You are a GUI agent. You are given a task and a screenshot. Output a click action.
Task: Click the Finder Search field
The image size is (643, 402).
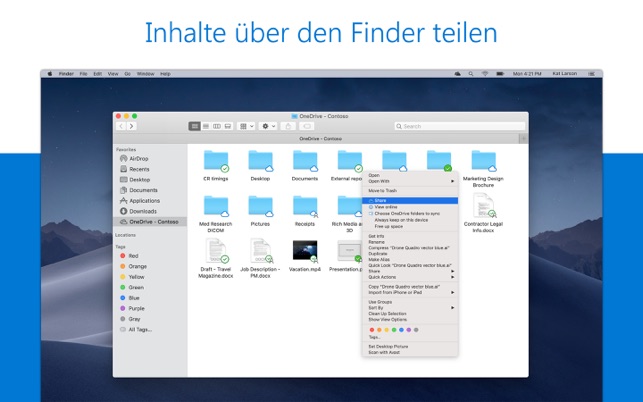click(459, 126)
